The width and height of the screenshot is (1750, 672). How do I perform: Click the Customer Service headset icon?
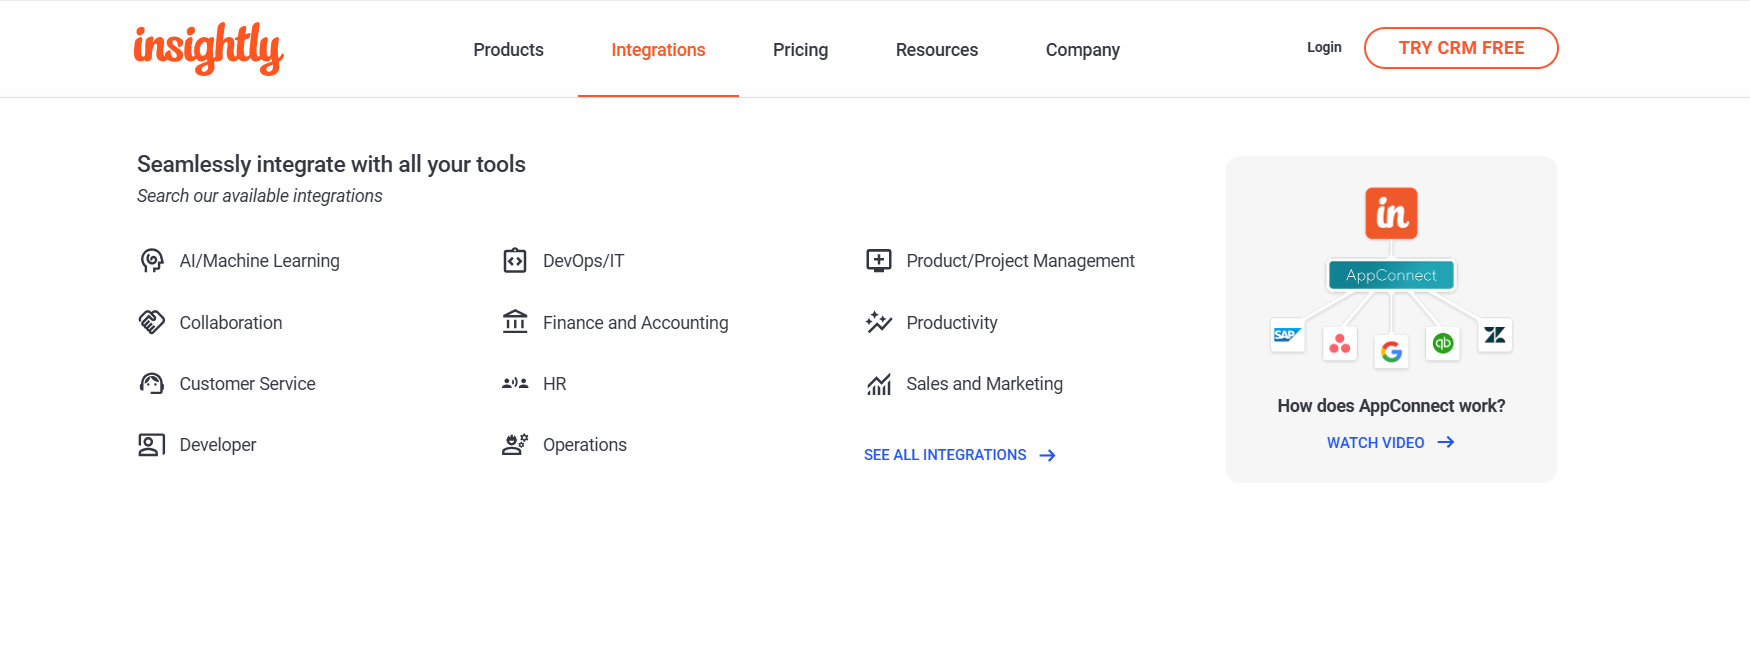point(152,384)
